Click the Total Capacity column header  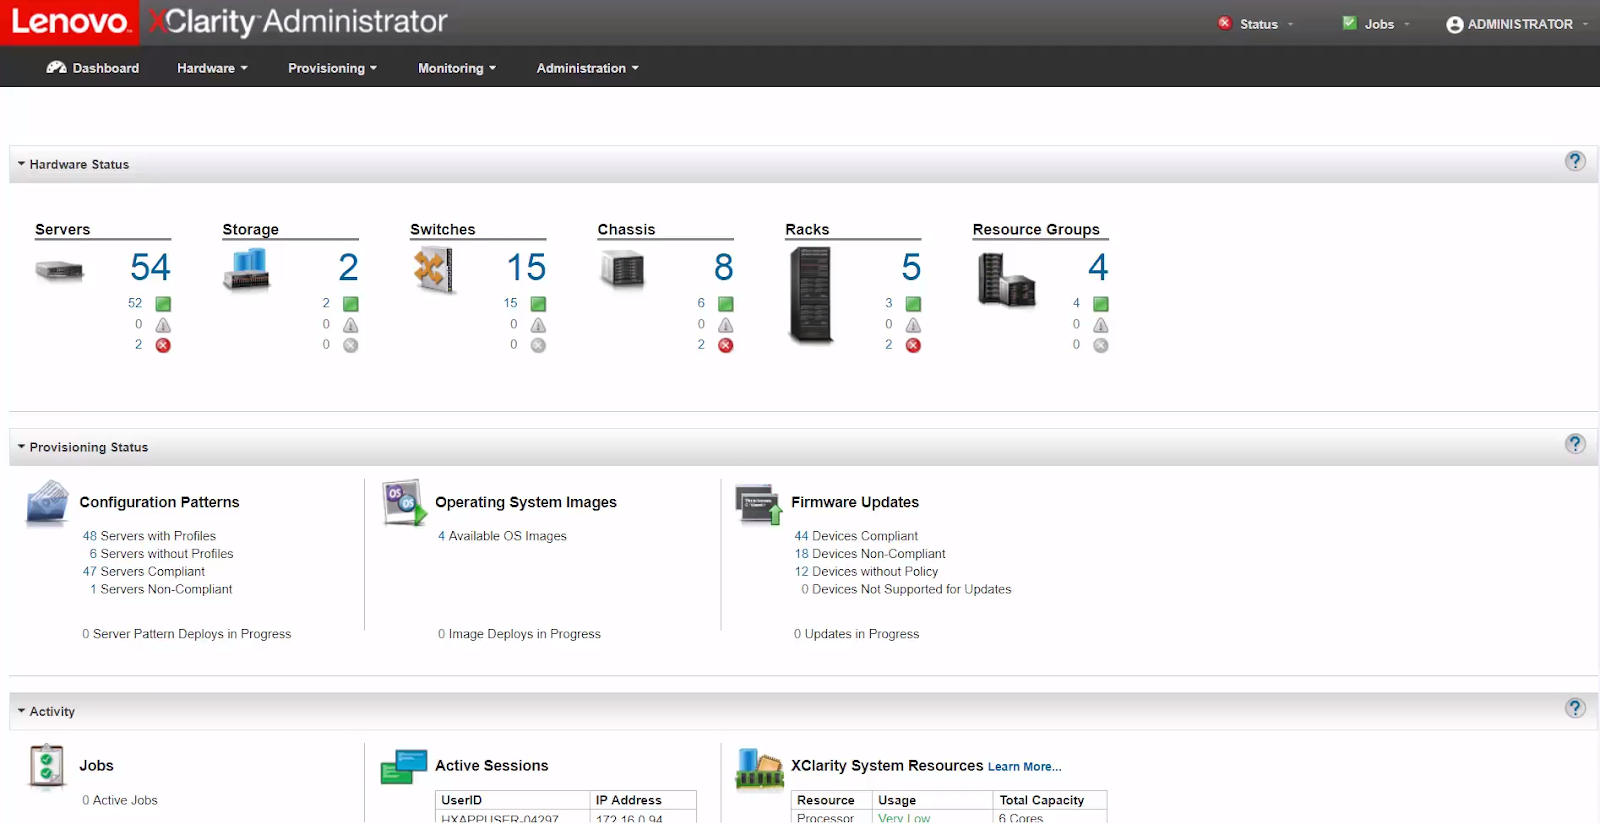(1050, 800)
